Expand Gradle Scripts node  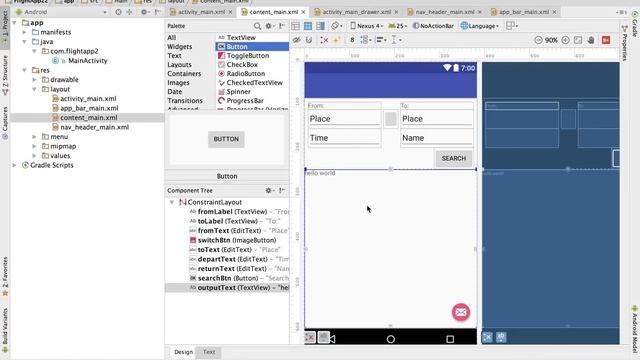pyautogui.click(x=15, y=165)
